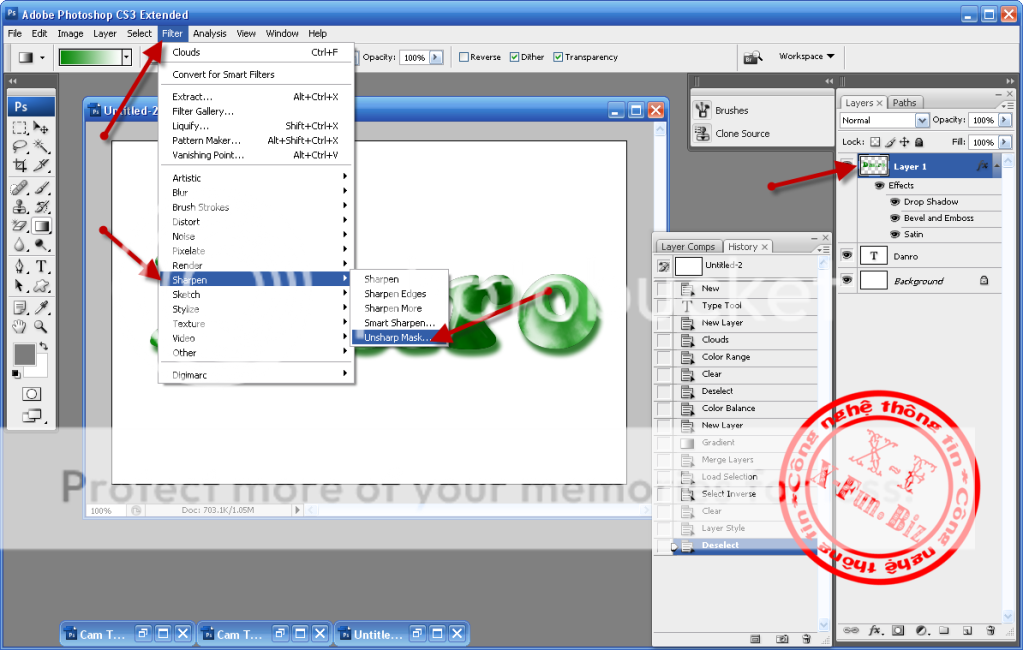Swap foreground and background colors
1023x650 pixels.
pyautogui.click(x=43, y=346)
